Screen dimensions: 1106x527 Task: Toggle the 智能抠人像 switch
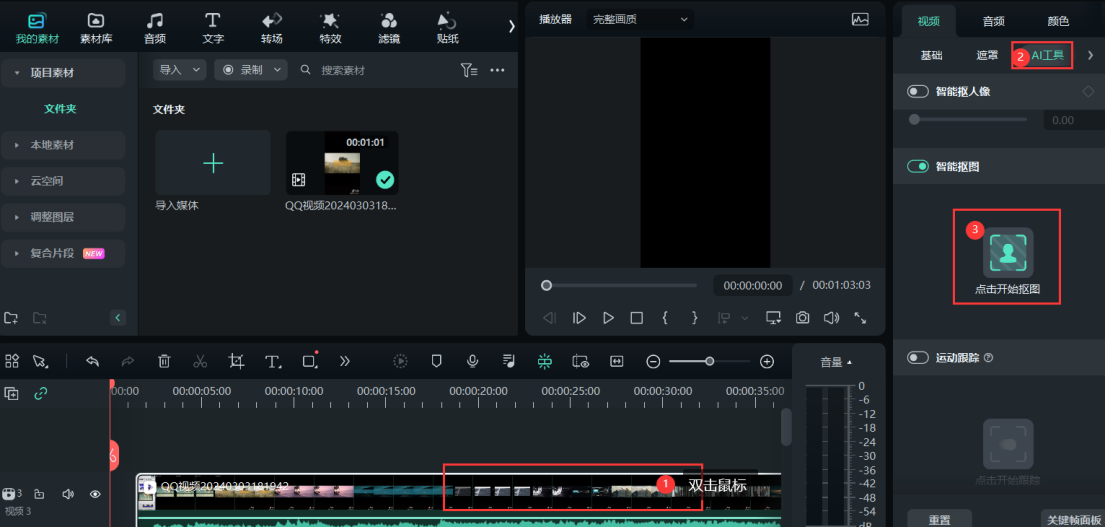pos(918,92)
